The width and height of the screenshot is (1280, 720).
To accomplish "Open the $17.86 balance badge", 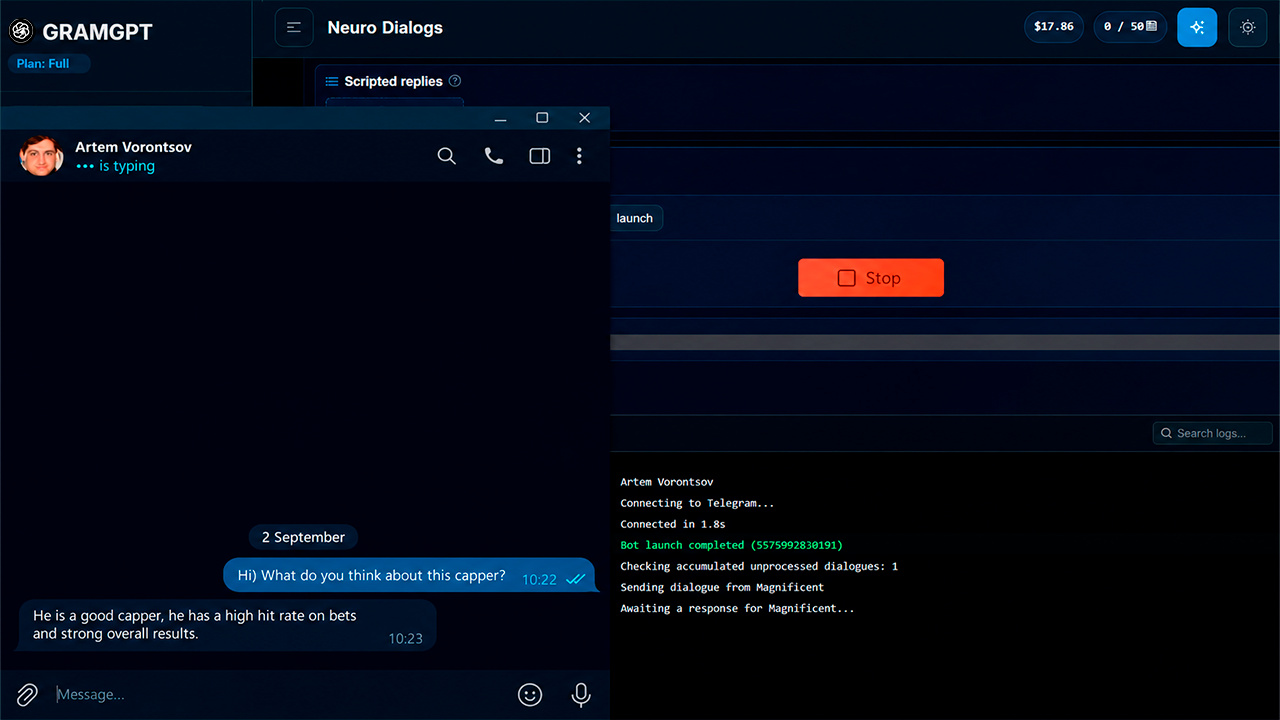I will (1054, 27).
